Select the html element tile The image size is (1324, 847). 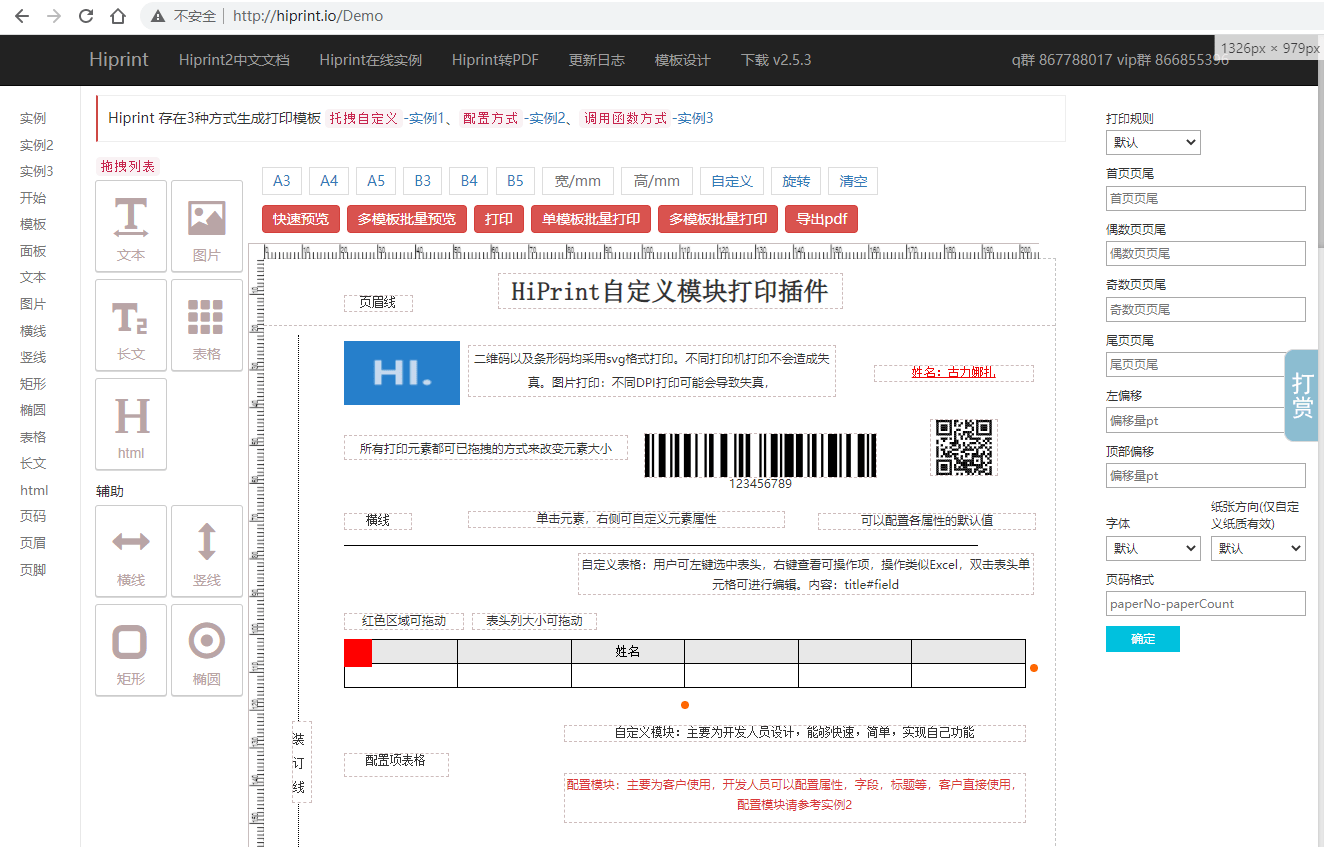click(x=131, y=424)
